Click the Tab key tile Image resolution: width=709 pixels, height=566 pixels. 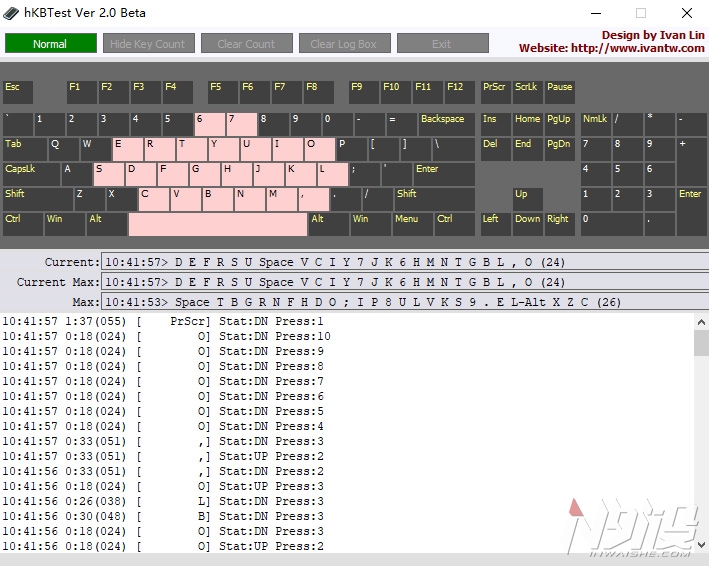(25, 149)
